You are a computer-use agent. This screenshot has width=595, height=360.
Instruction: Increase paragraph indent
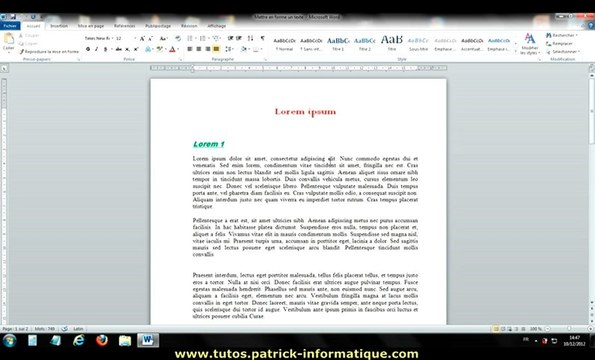coord(239,38)
